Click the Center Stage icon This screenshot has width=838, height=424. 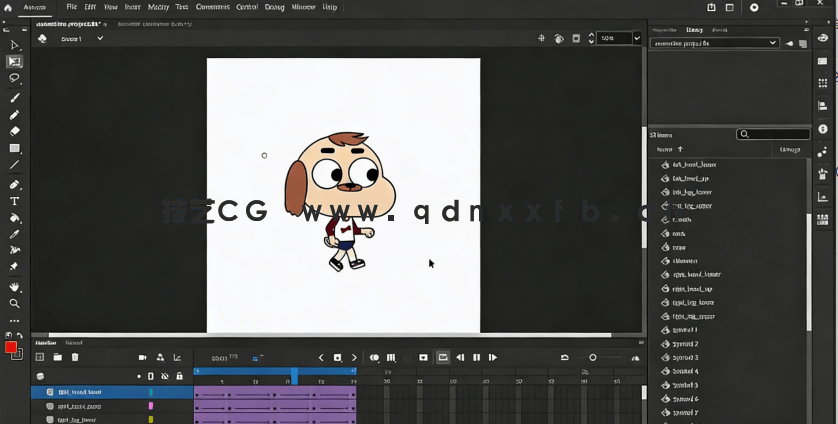pos(541,38)
